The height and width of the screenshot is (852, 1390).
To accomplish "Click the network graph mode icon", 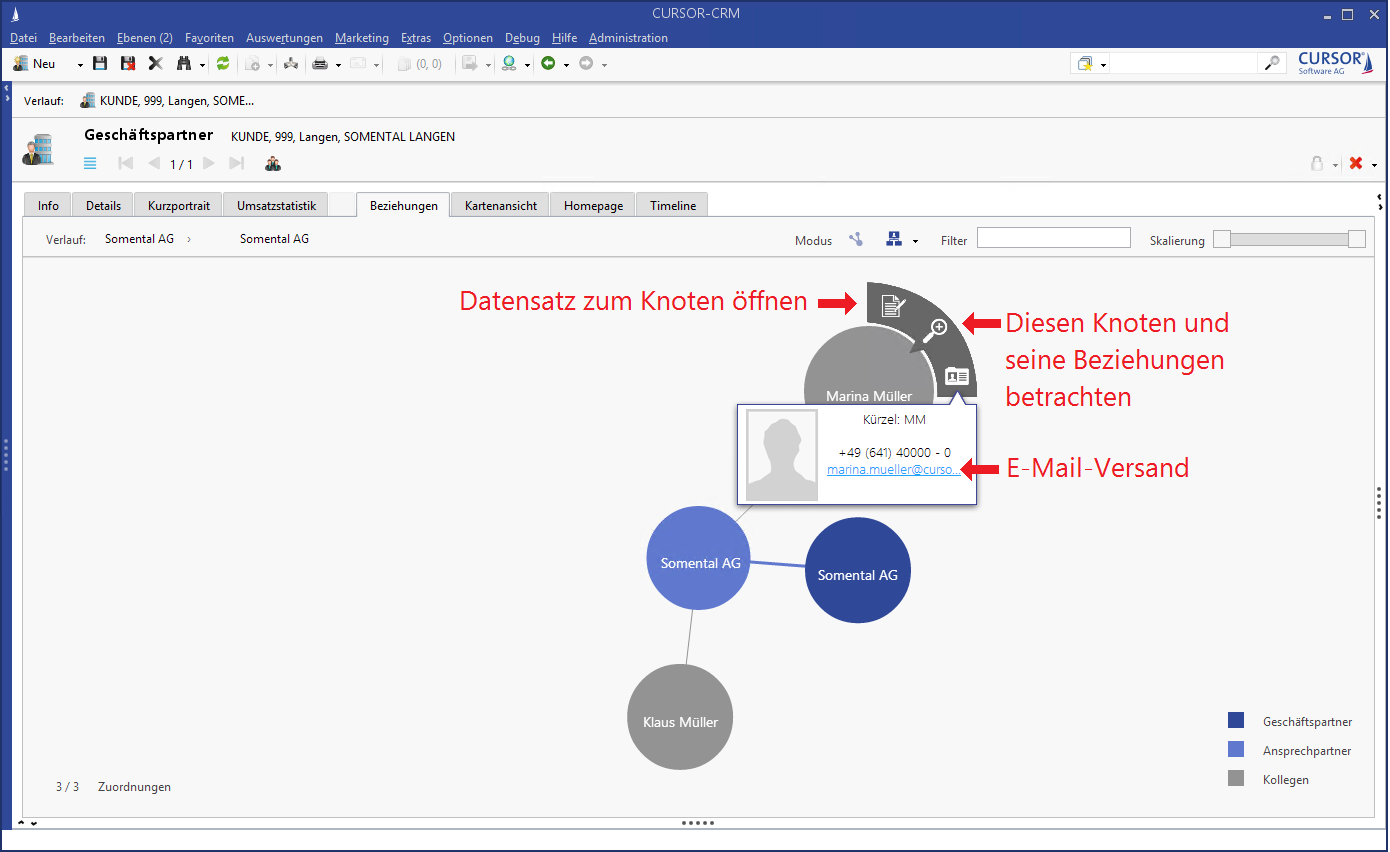I will point(856,240).
